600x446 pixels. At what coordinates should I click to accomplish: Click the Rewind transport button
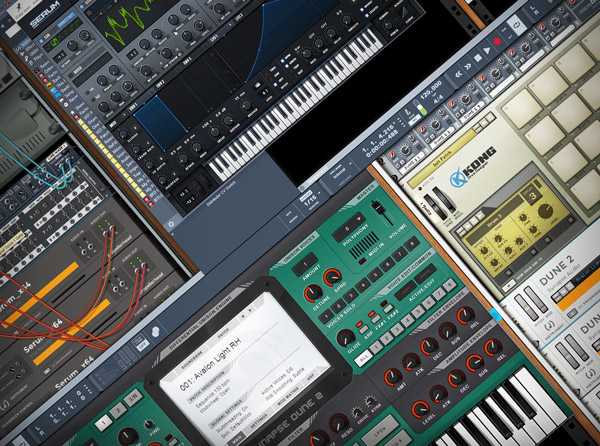point(458,74)
